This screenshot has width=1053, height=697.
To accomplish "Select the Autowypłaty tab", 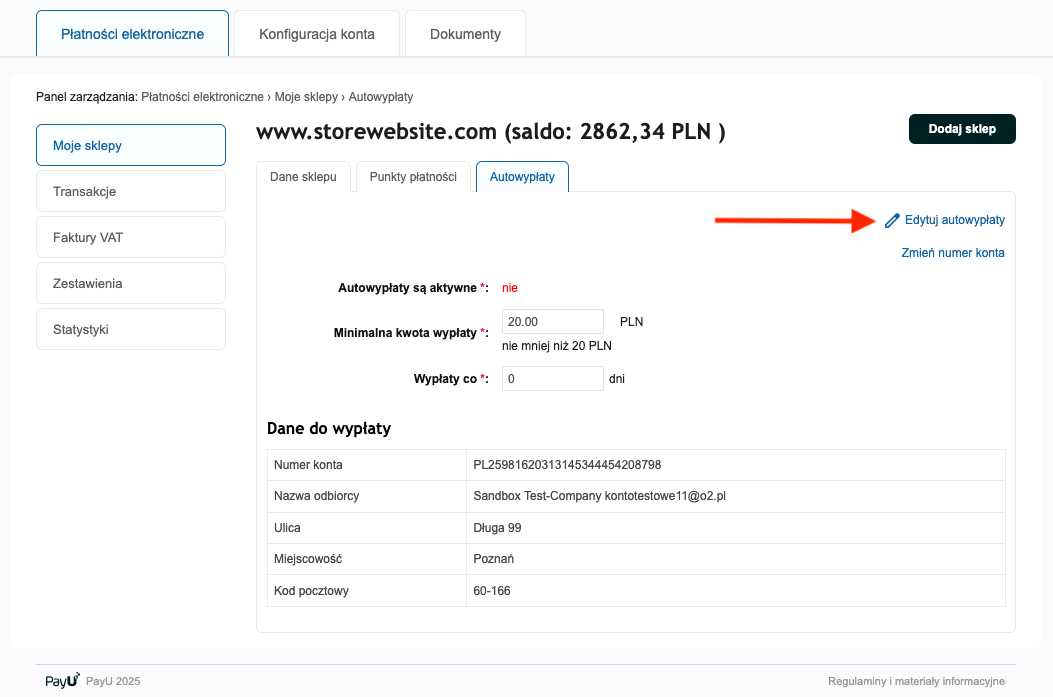I will [522, 176].
